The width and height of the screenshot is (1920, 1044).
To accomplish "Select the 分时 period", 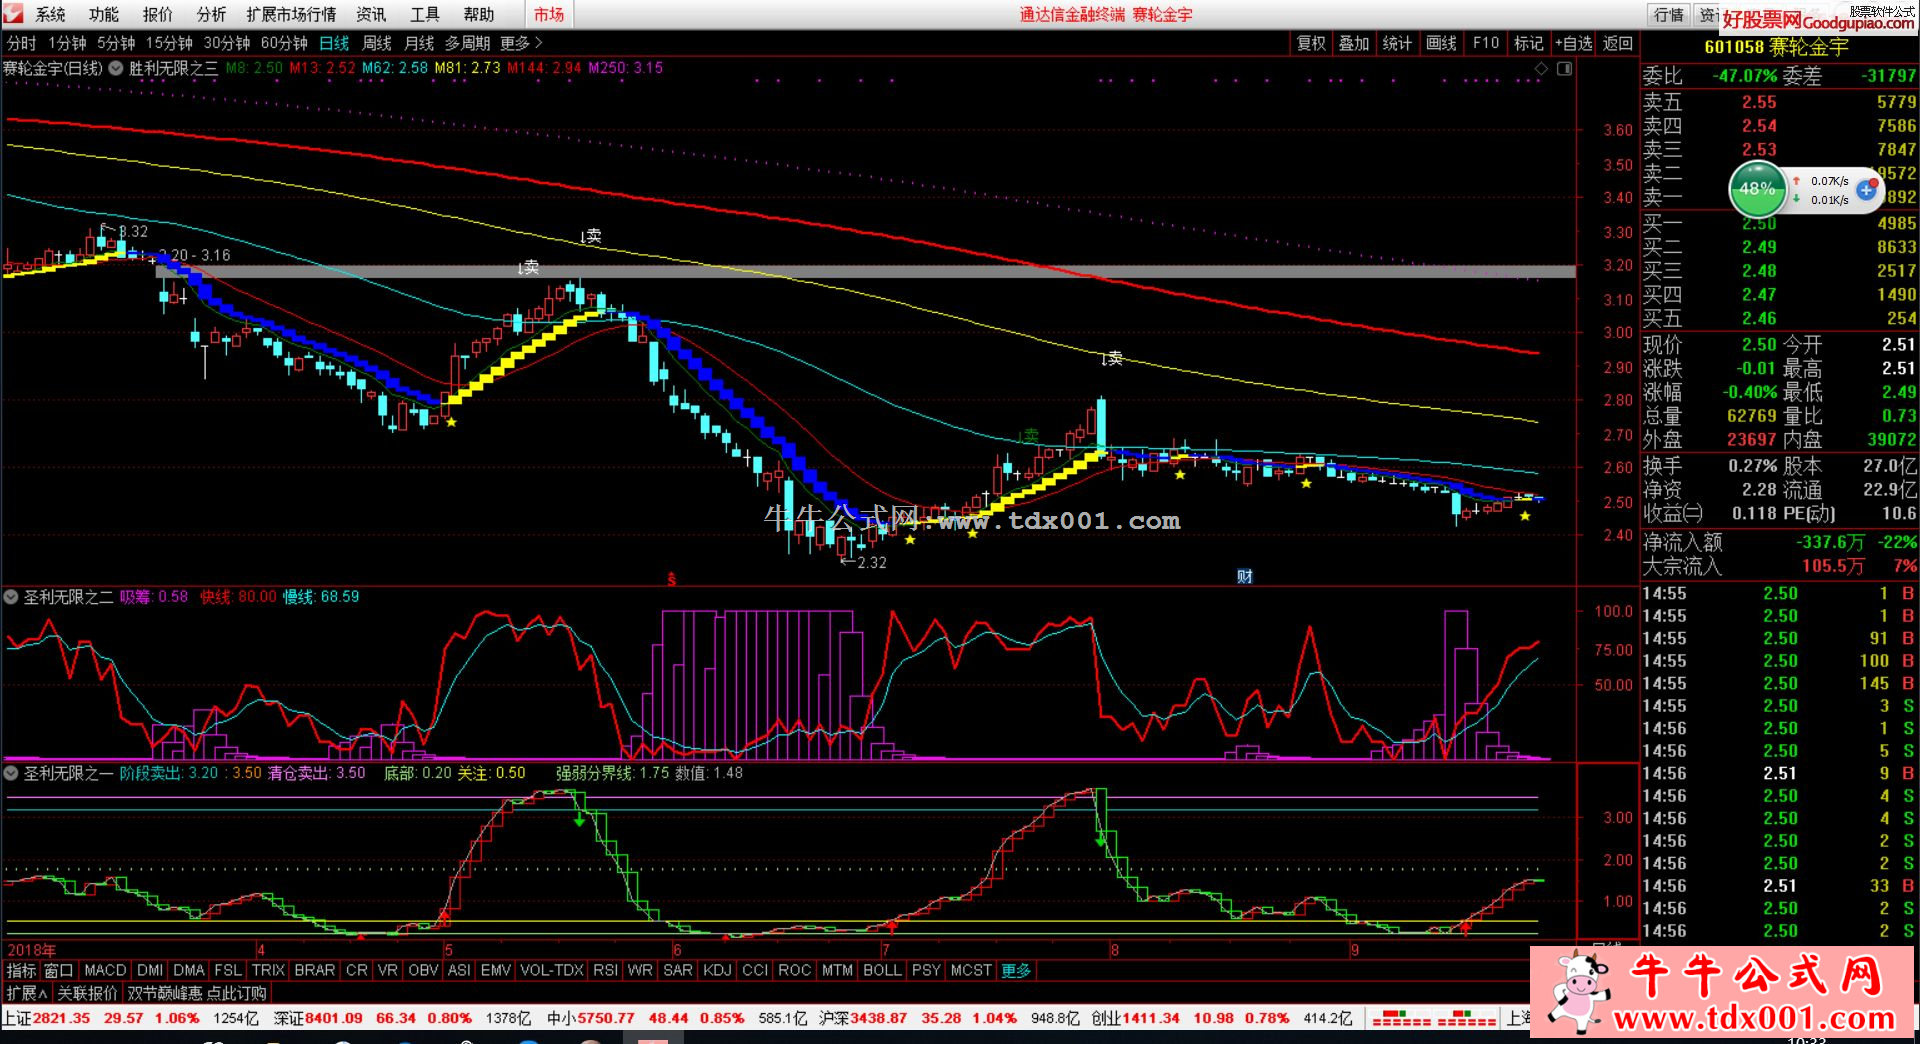I will click(x=21, y=43).
